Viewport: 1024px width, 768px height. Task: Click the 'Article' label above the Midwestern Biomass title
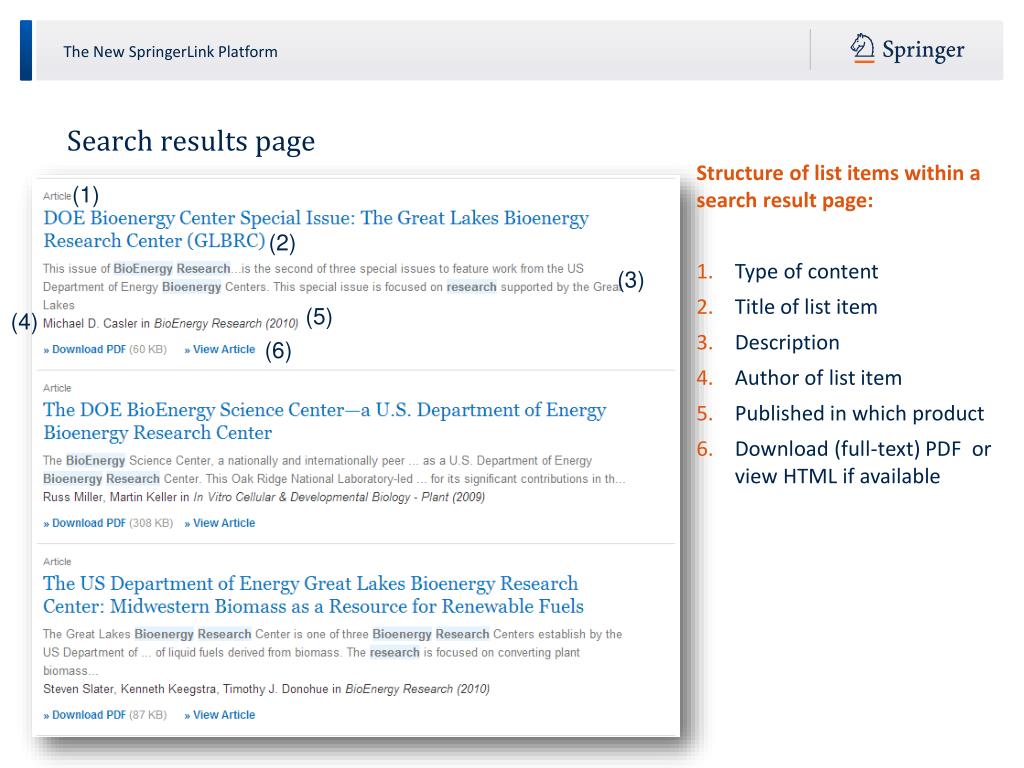[x=57, y=562]
